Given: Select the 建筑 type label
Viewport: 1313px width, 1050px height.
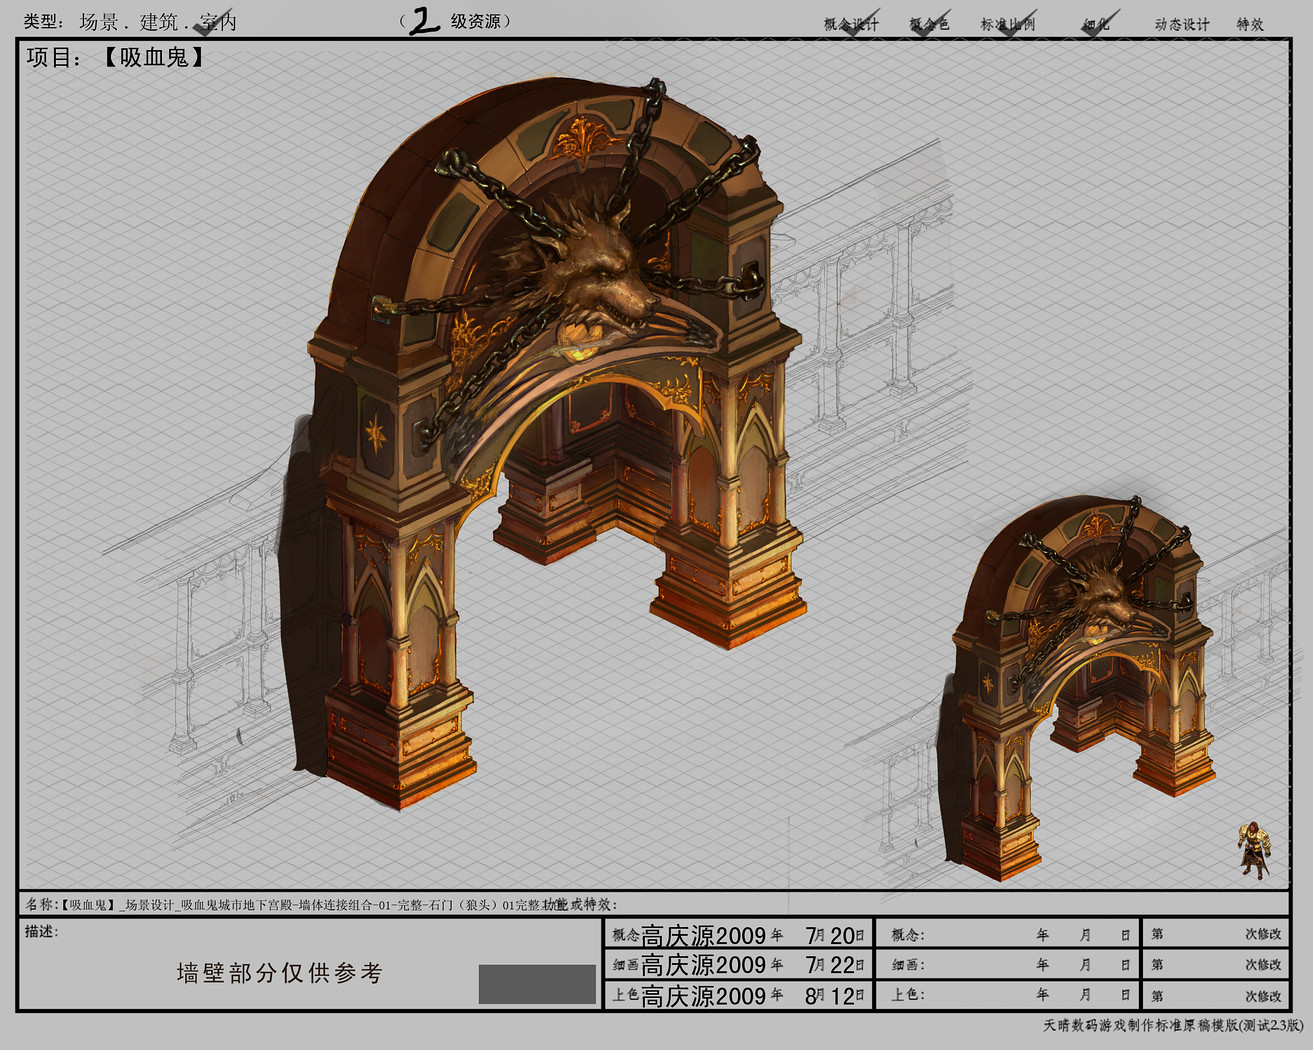Looking at the screenshot, I should (159, 22).
